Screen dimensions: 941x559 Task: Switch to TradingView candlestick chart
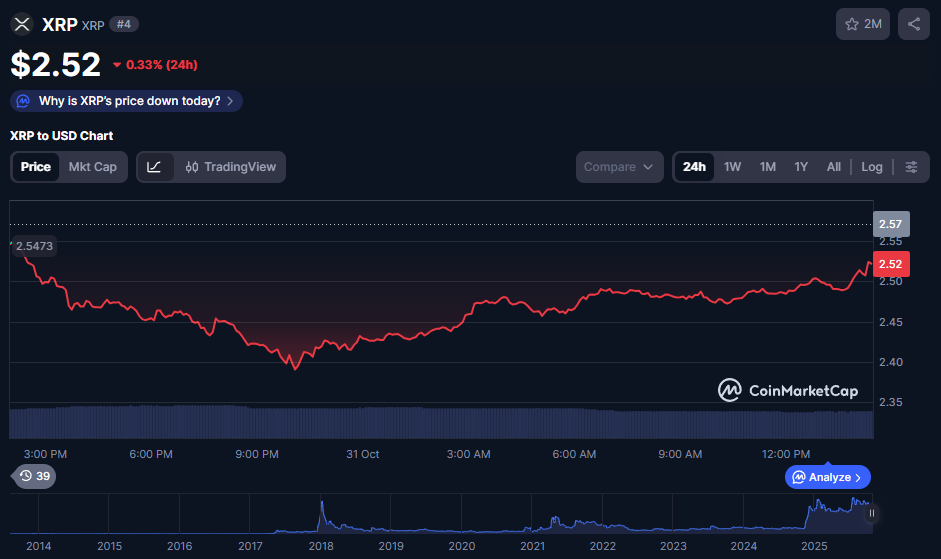click(231, 167)
